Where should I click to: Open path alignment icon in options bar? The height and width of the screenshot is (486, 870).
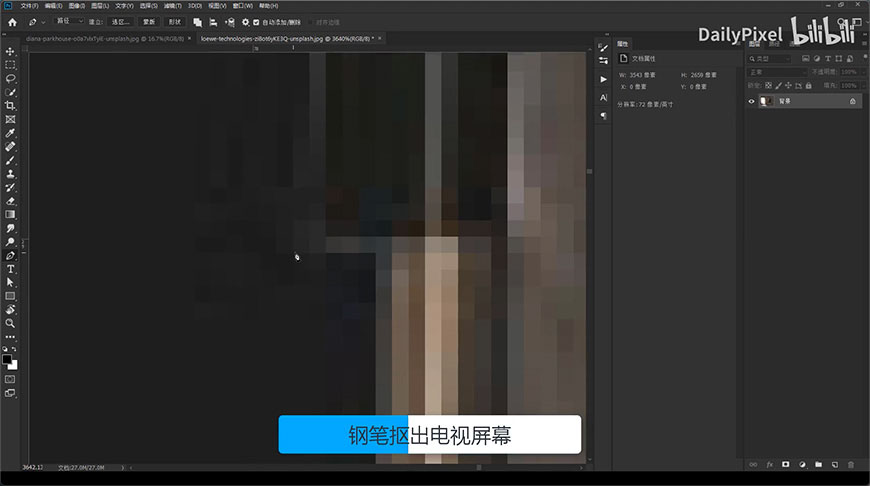coord(213,22)
